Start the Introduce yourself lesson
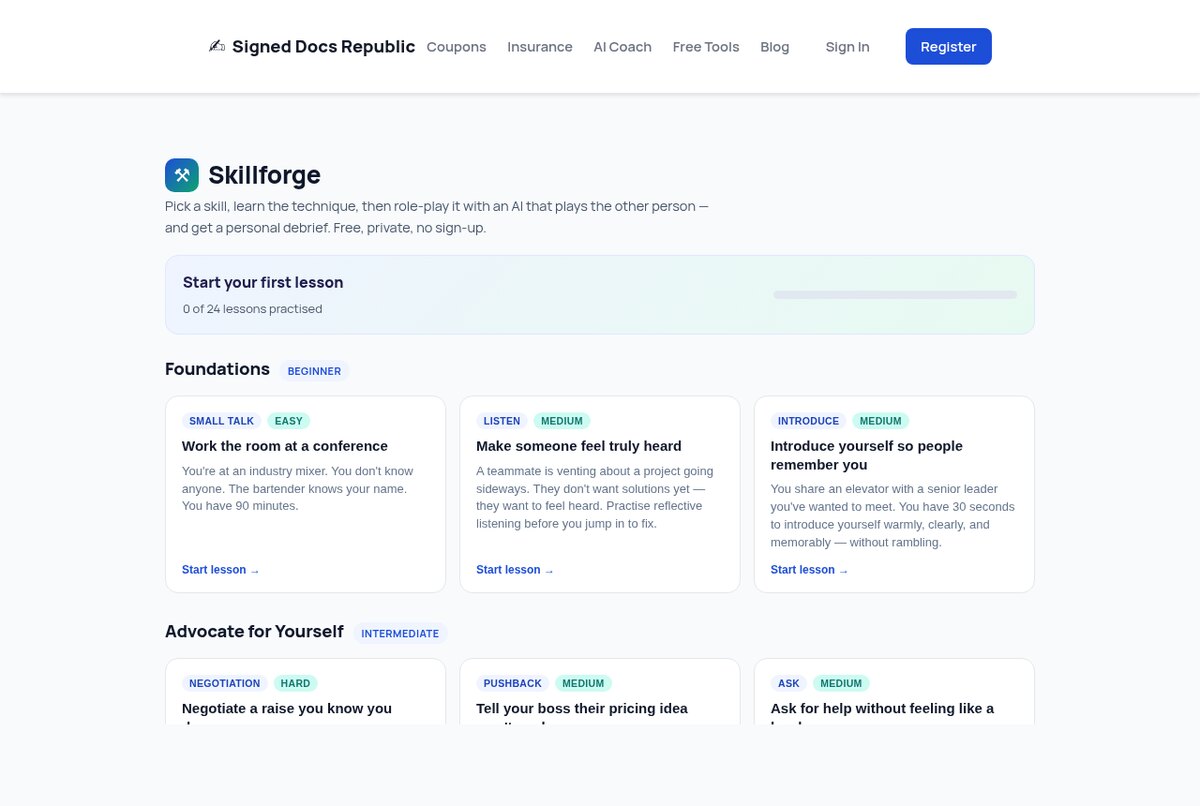 tap(809, 570)
